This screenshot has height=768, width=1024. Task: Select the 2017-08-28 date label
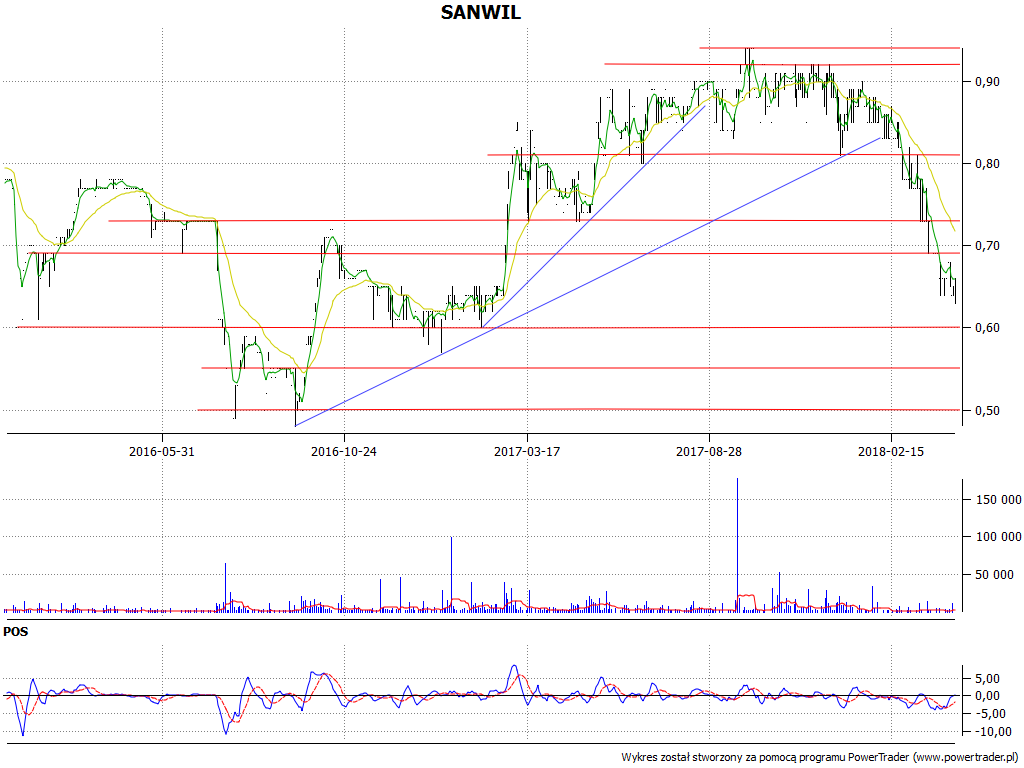pos(709,451)
